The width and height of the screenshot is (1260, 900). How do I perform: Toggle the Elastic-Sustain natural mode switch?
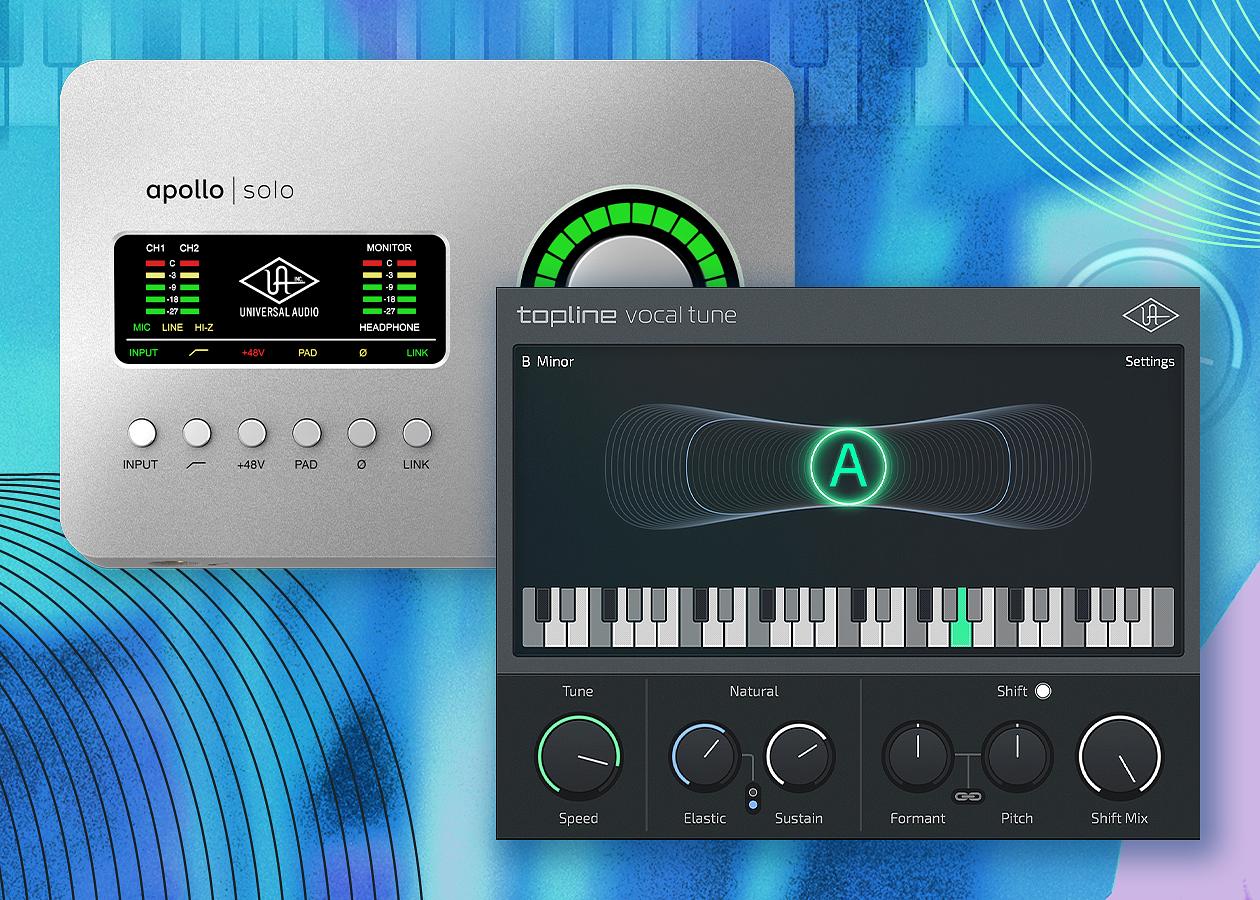coord(753,797)
